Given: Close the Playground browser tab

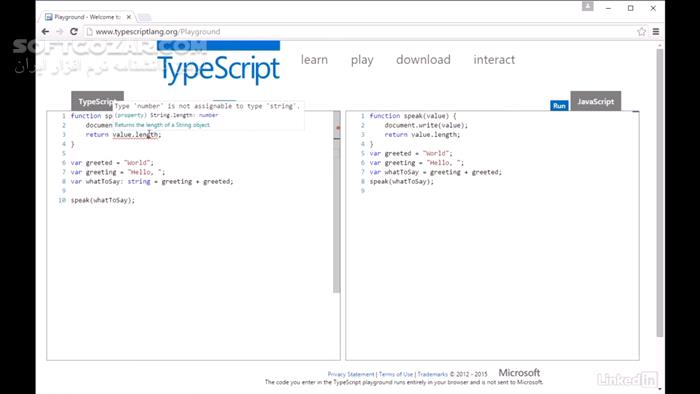Looking at the screenshot, I should (x=129, y=17).
